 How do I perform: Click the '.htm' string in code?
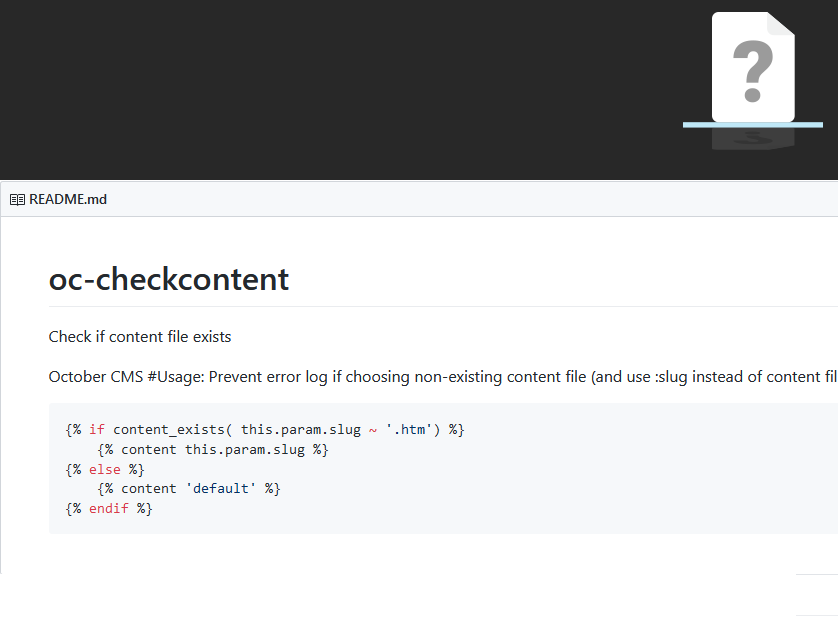[409, 430]
